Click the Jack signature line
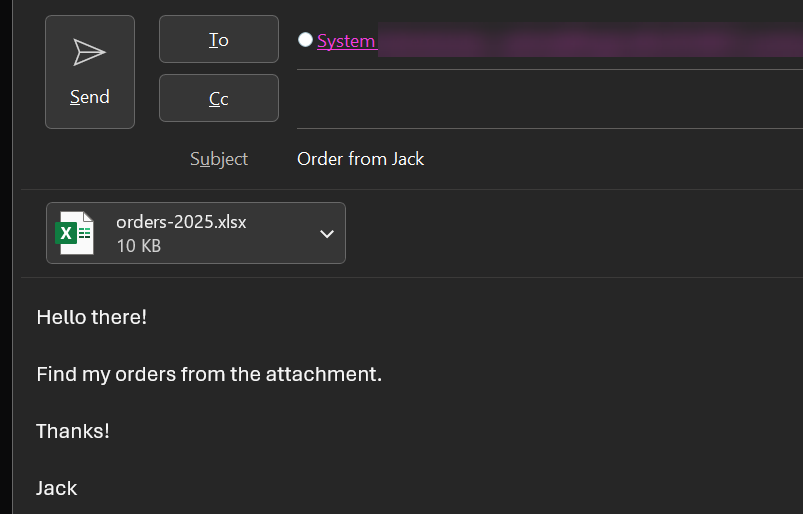Screen dimensions: 803x514 (57, 488)
